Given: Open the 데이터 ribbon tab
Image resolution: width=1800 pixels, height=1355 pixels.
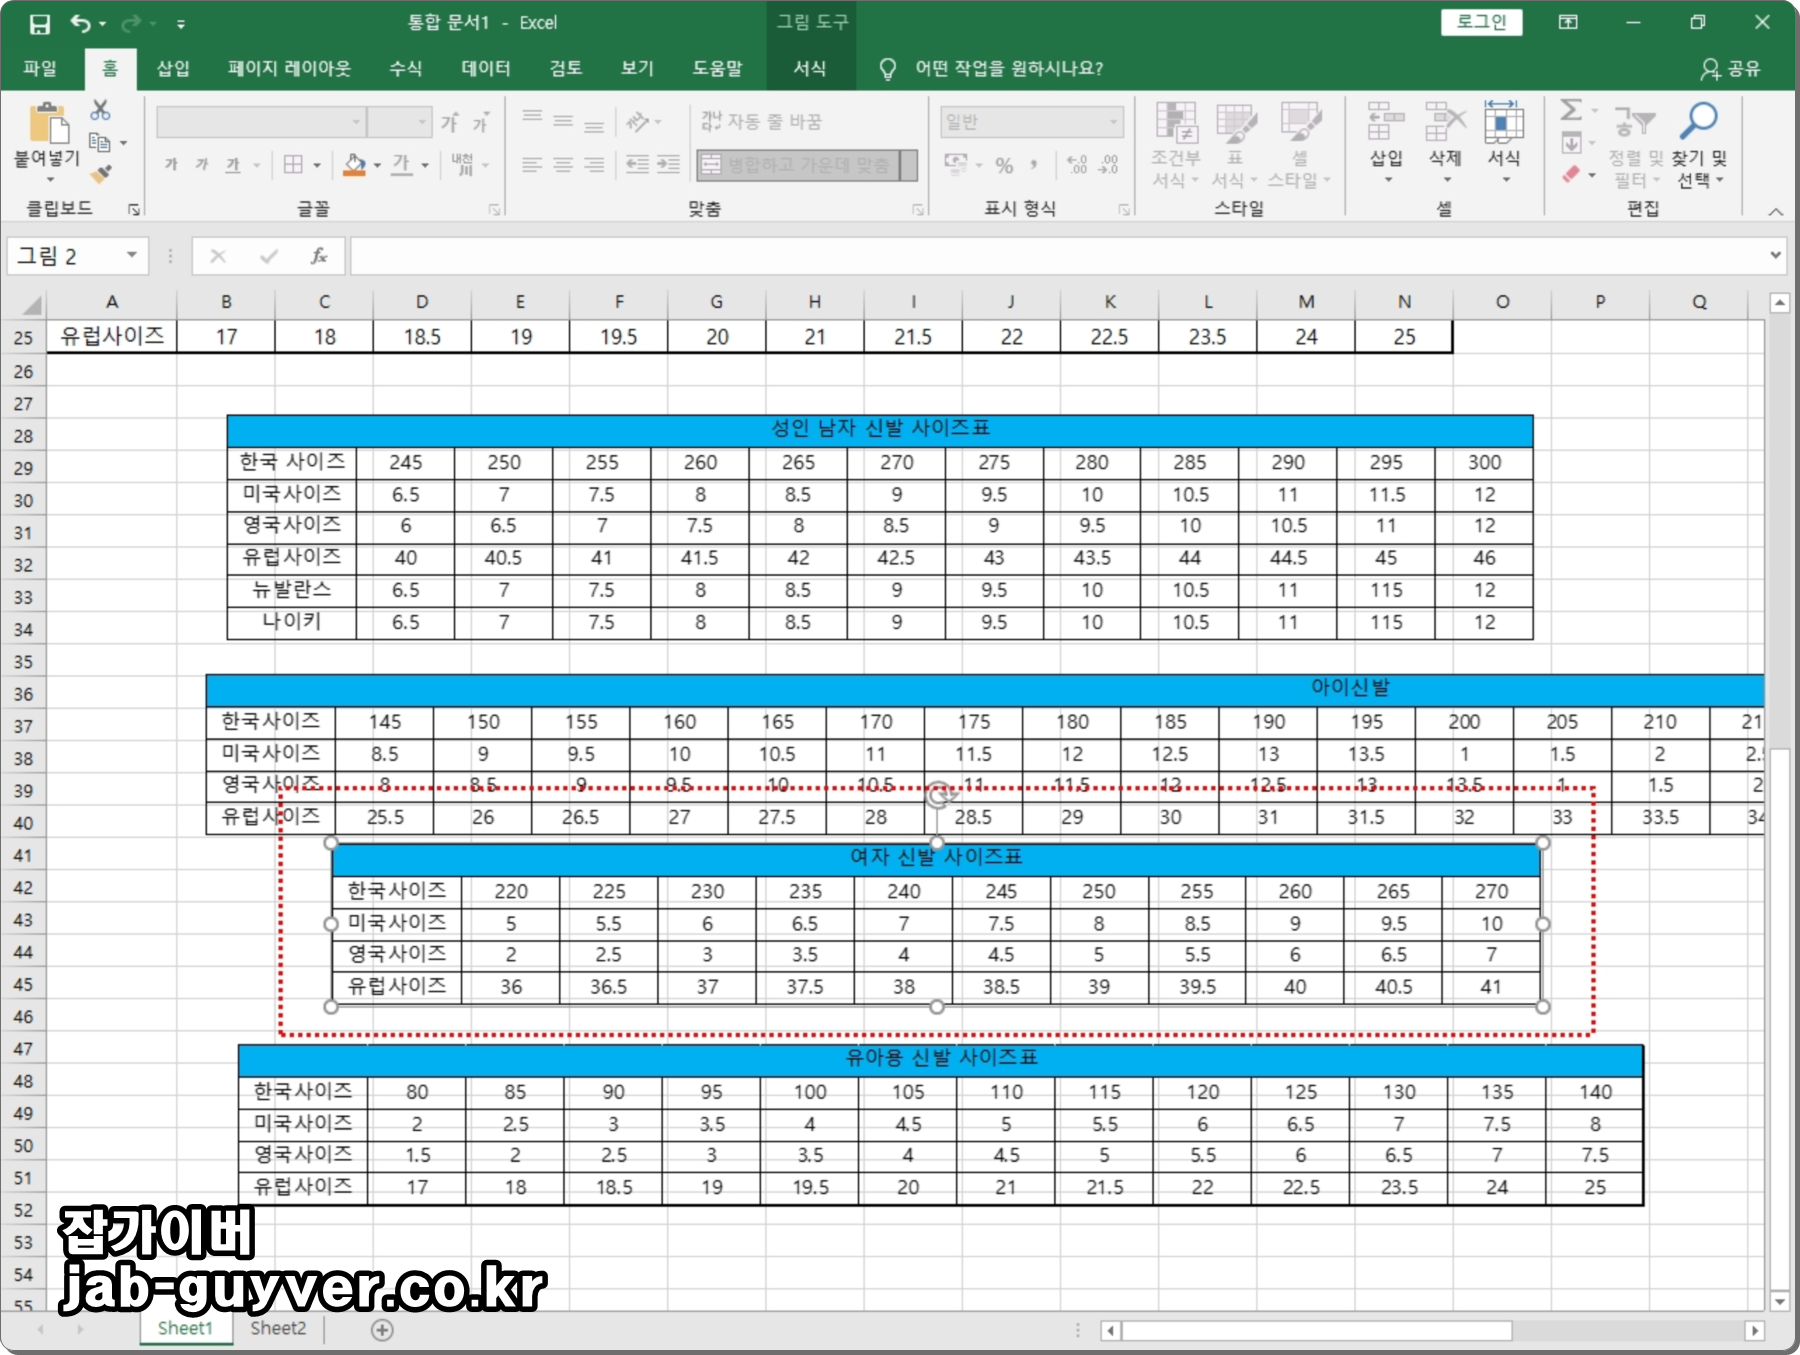Looking at the screenshot, I should pyautogui.click(x=485, y=68).
